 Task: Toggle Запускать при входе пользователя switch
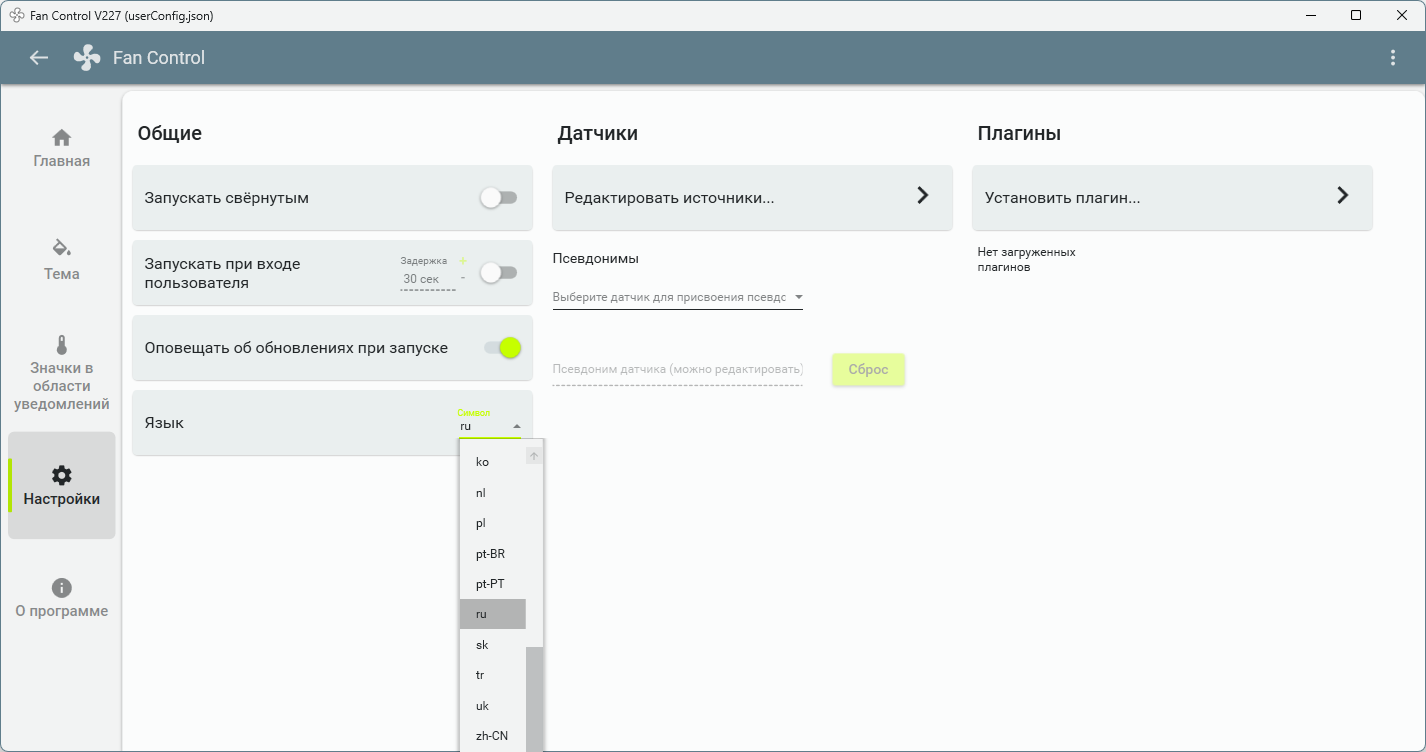[498, 272]
